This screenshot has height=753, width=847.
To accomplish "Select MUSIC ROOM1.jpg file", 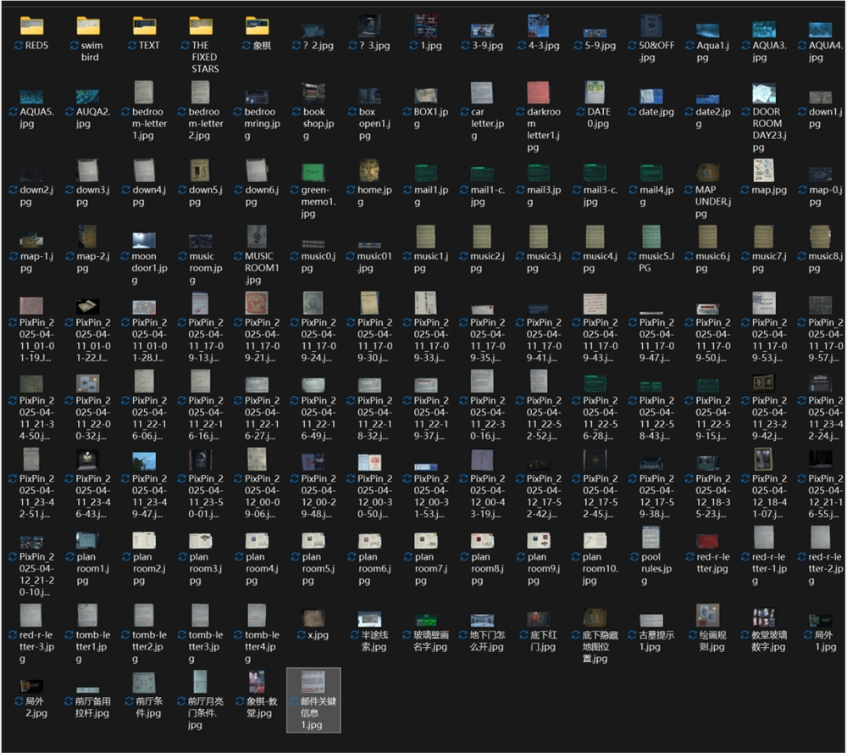I will click(x=257, y=256).
